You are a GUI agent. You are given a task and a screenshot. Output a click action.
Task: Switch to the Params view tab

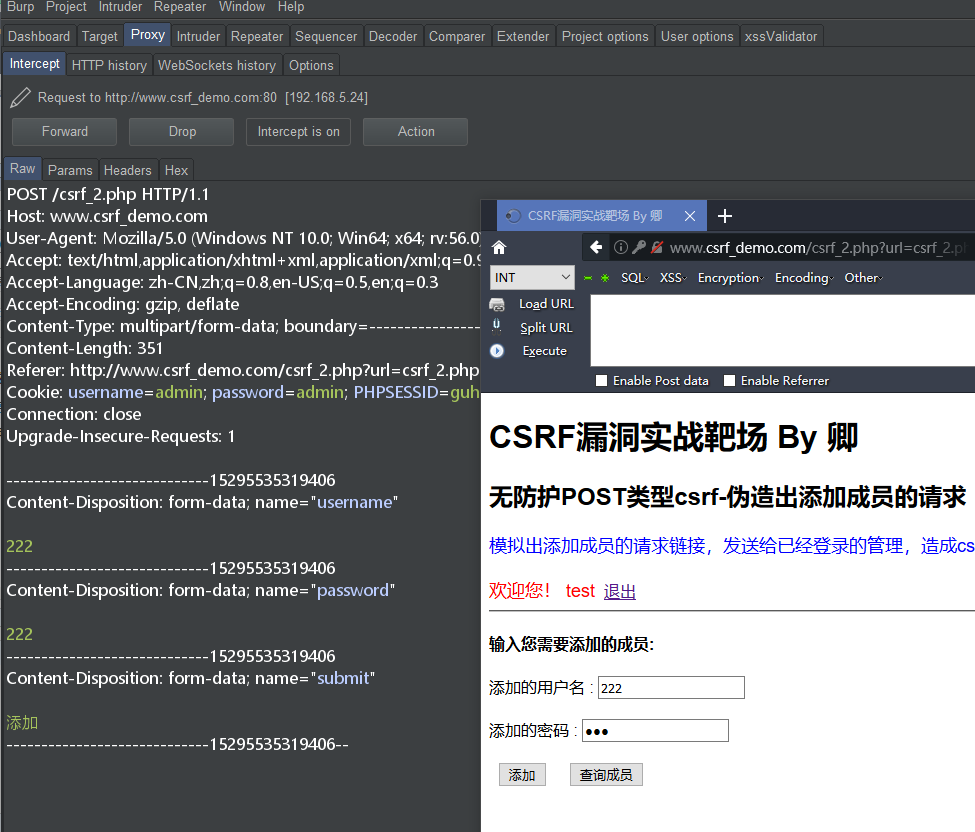70,170
